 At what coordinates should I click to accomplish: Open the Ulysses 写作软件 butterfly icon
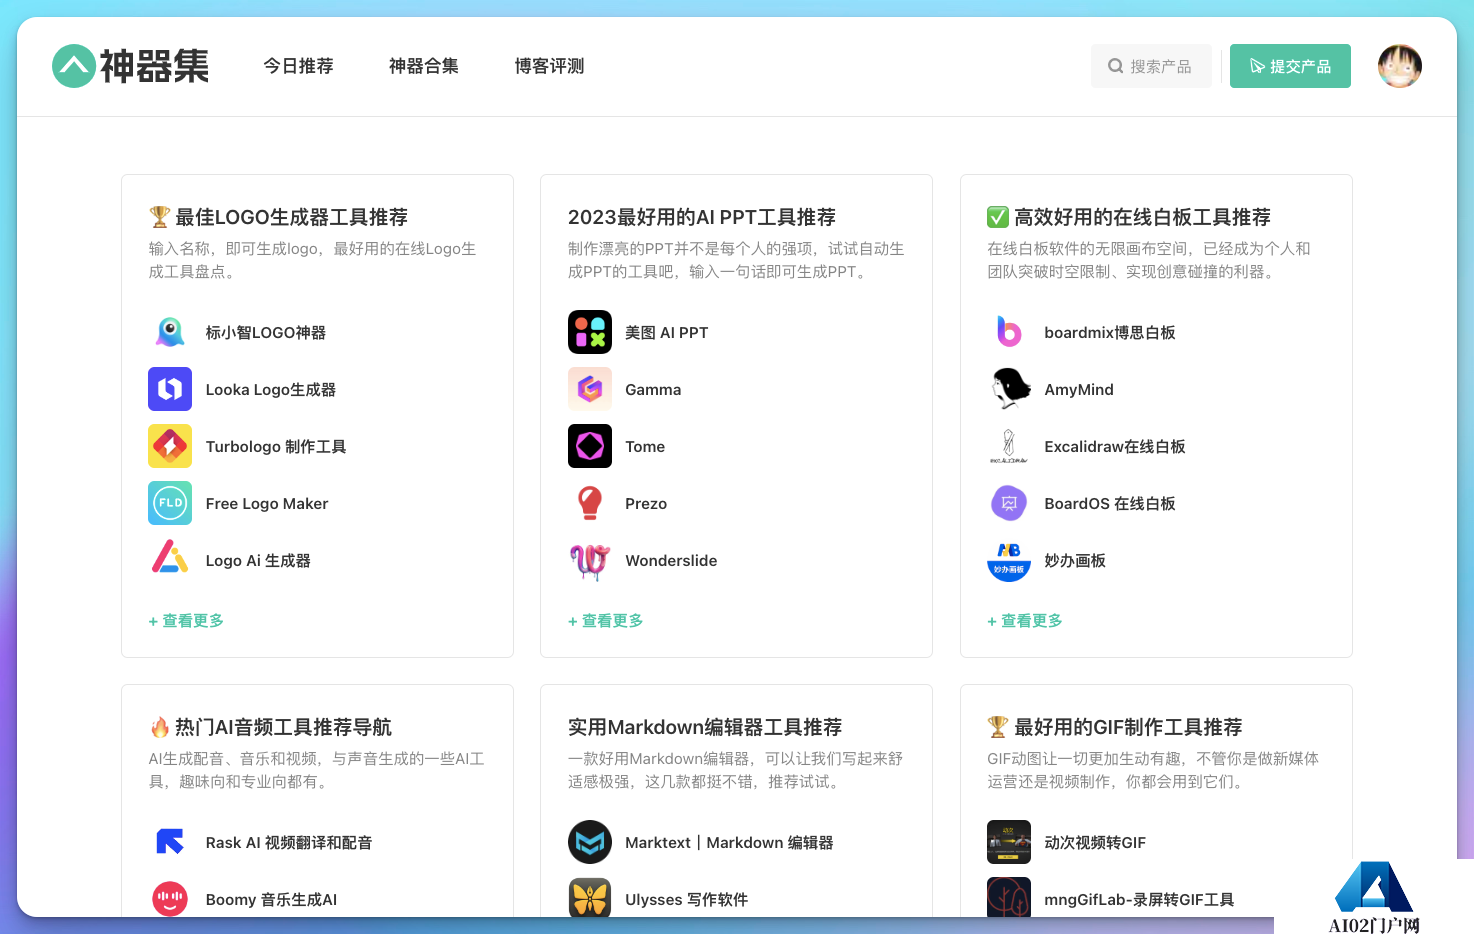pos(590,898)
